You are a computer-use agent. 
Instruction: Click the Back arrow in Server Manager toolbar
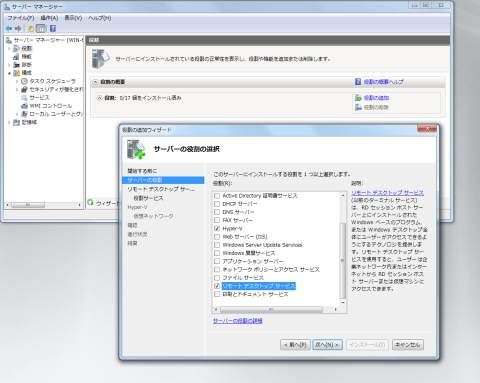click(9, 28)
